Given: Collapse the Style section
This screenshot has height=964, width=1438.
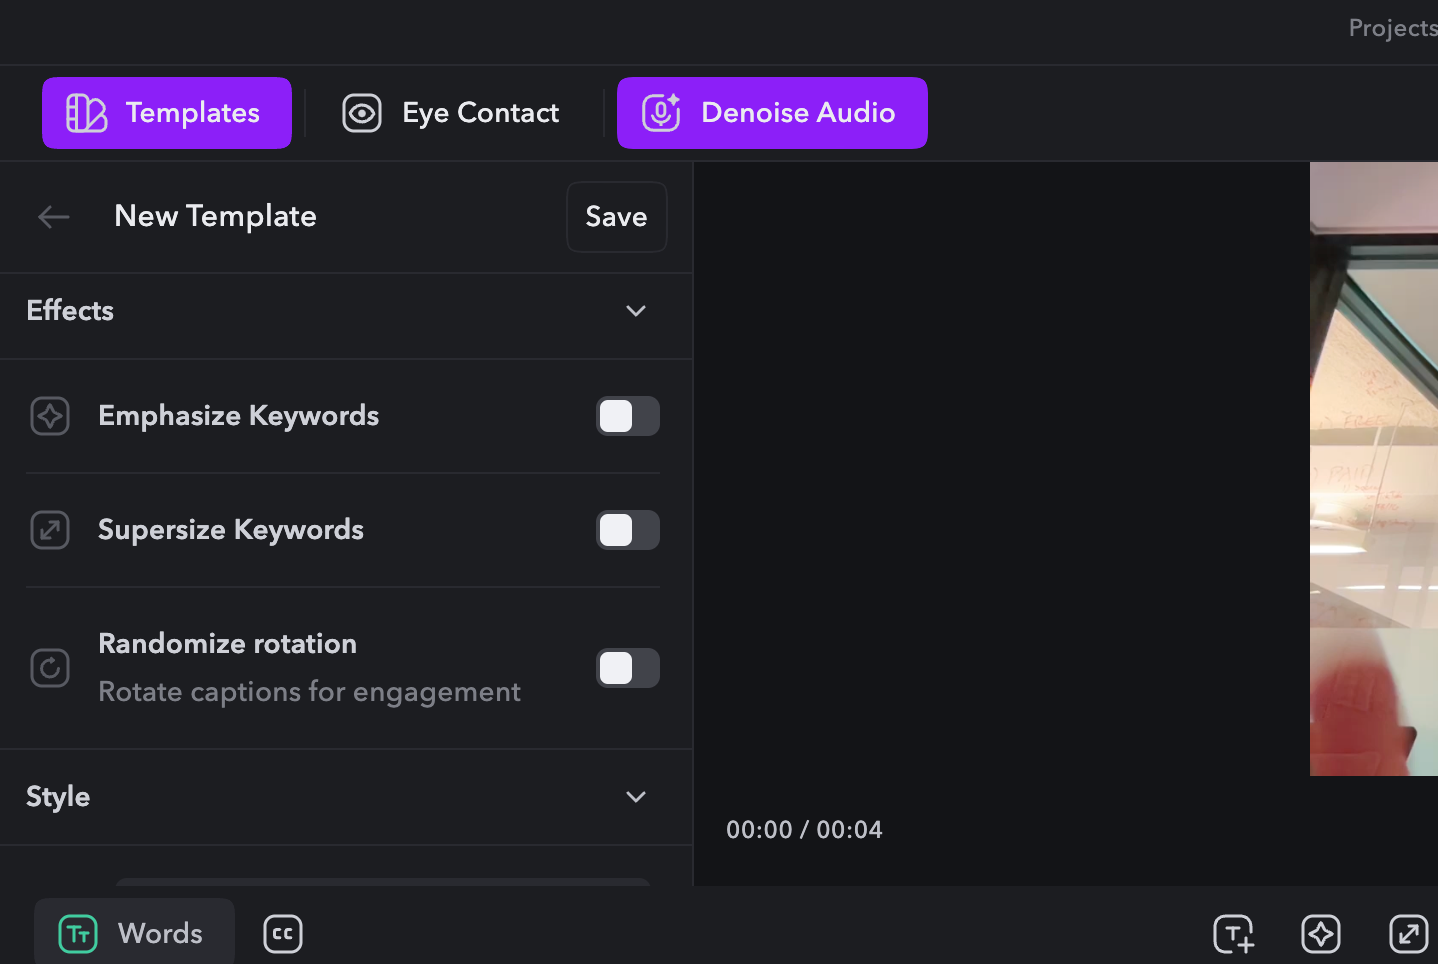Looking at the screenshot, I should (x=636, y=797).
